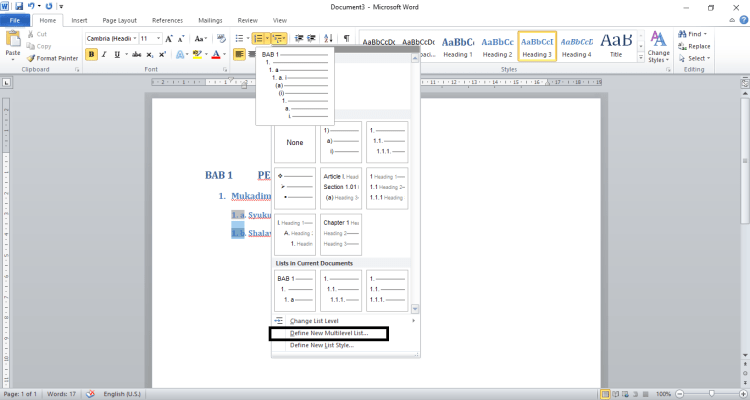Select the None list thumbnail in List Library
This screenshot has width=750, height=400.
click(x=295, y=142)
